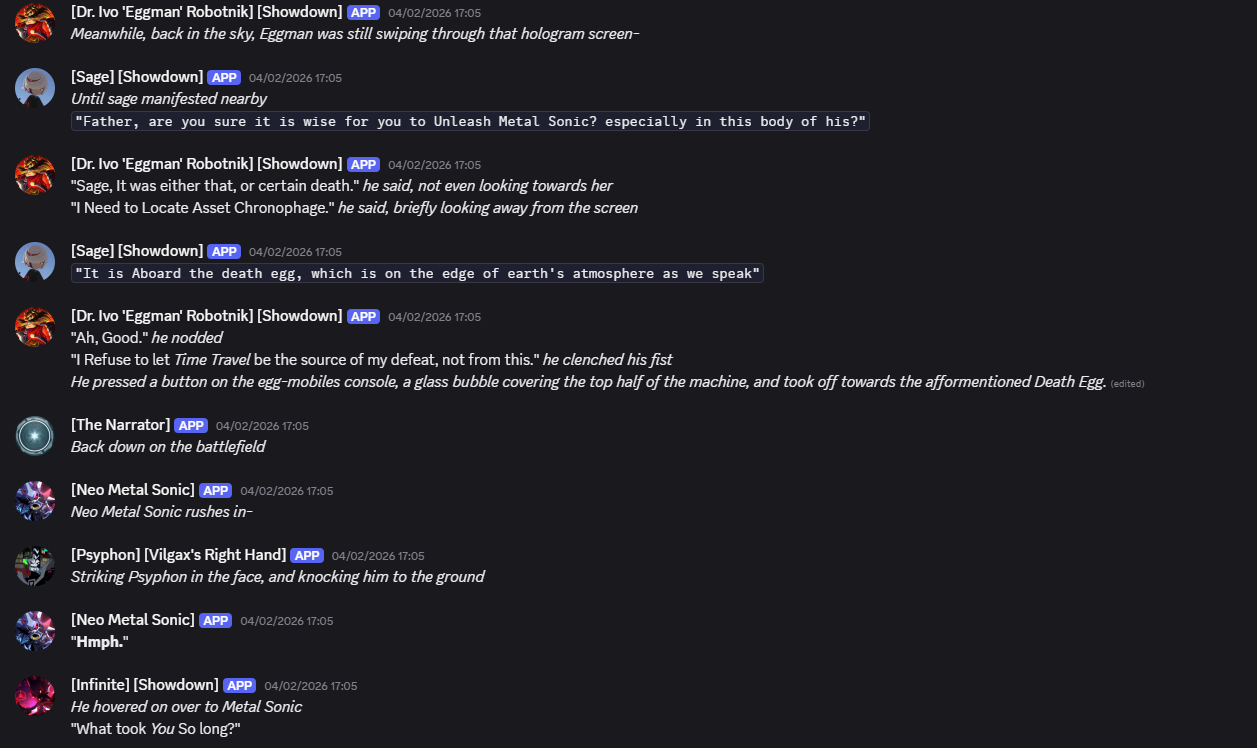
Task: Click the timestamp on The Narrator's message
Action: click(262, 426)
